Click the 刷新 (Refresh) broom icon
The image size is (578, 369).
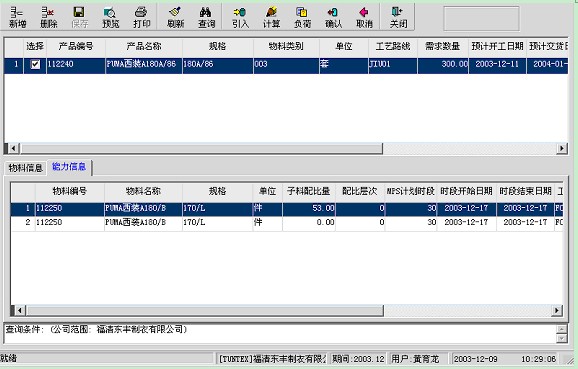click(175, 17)
